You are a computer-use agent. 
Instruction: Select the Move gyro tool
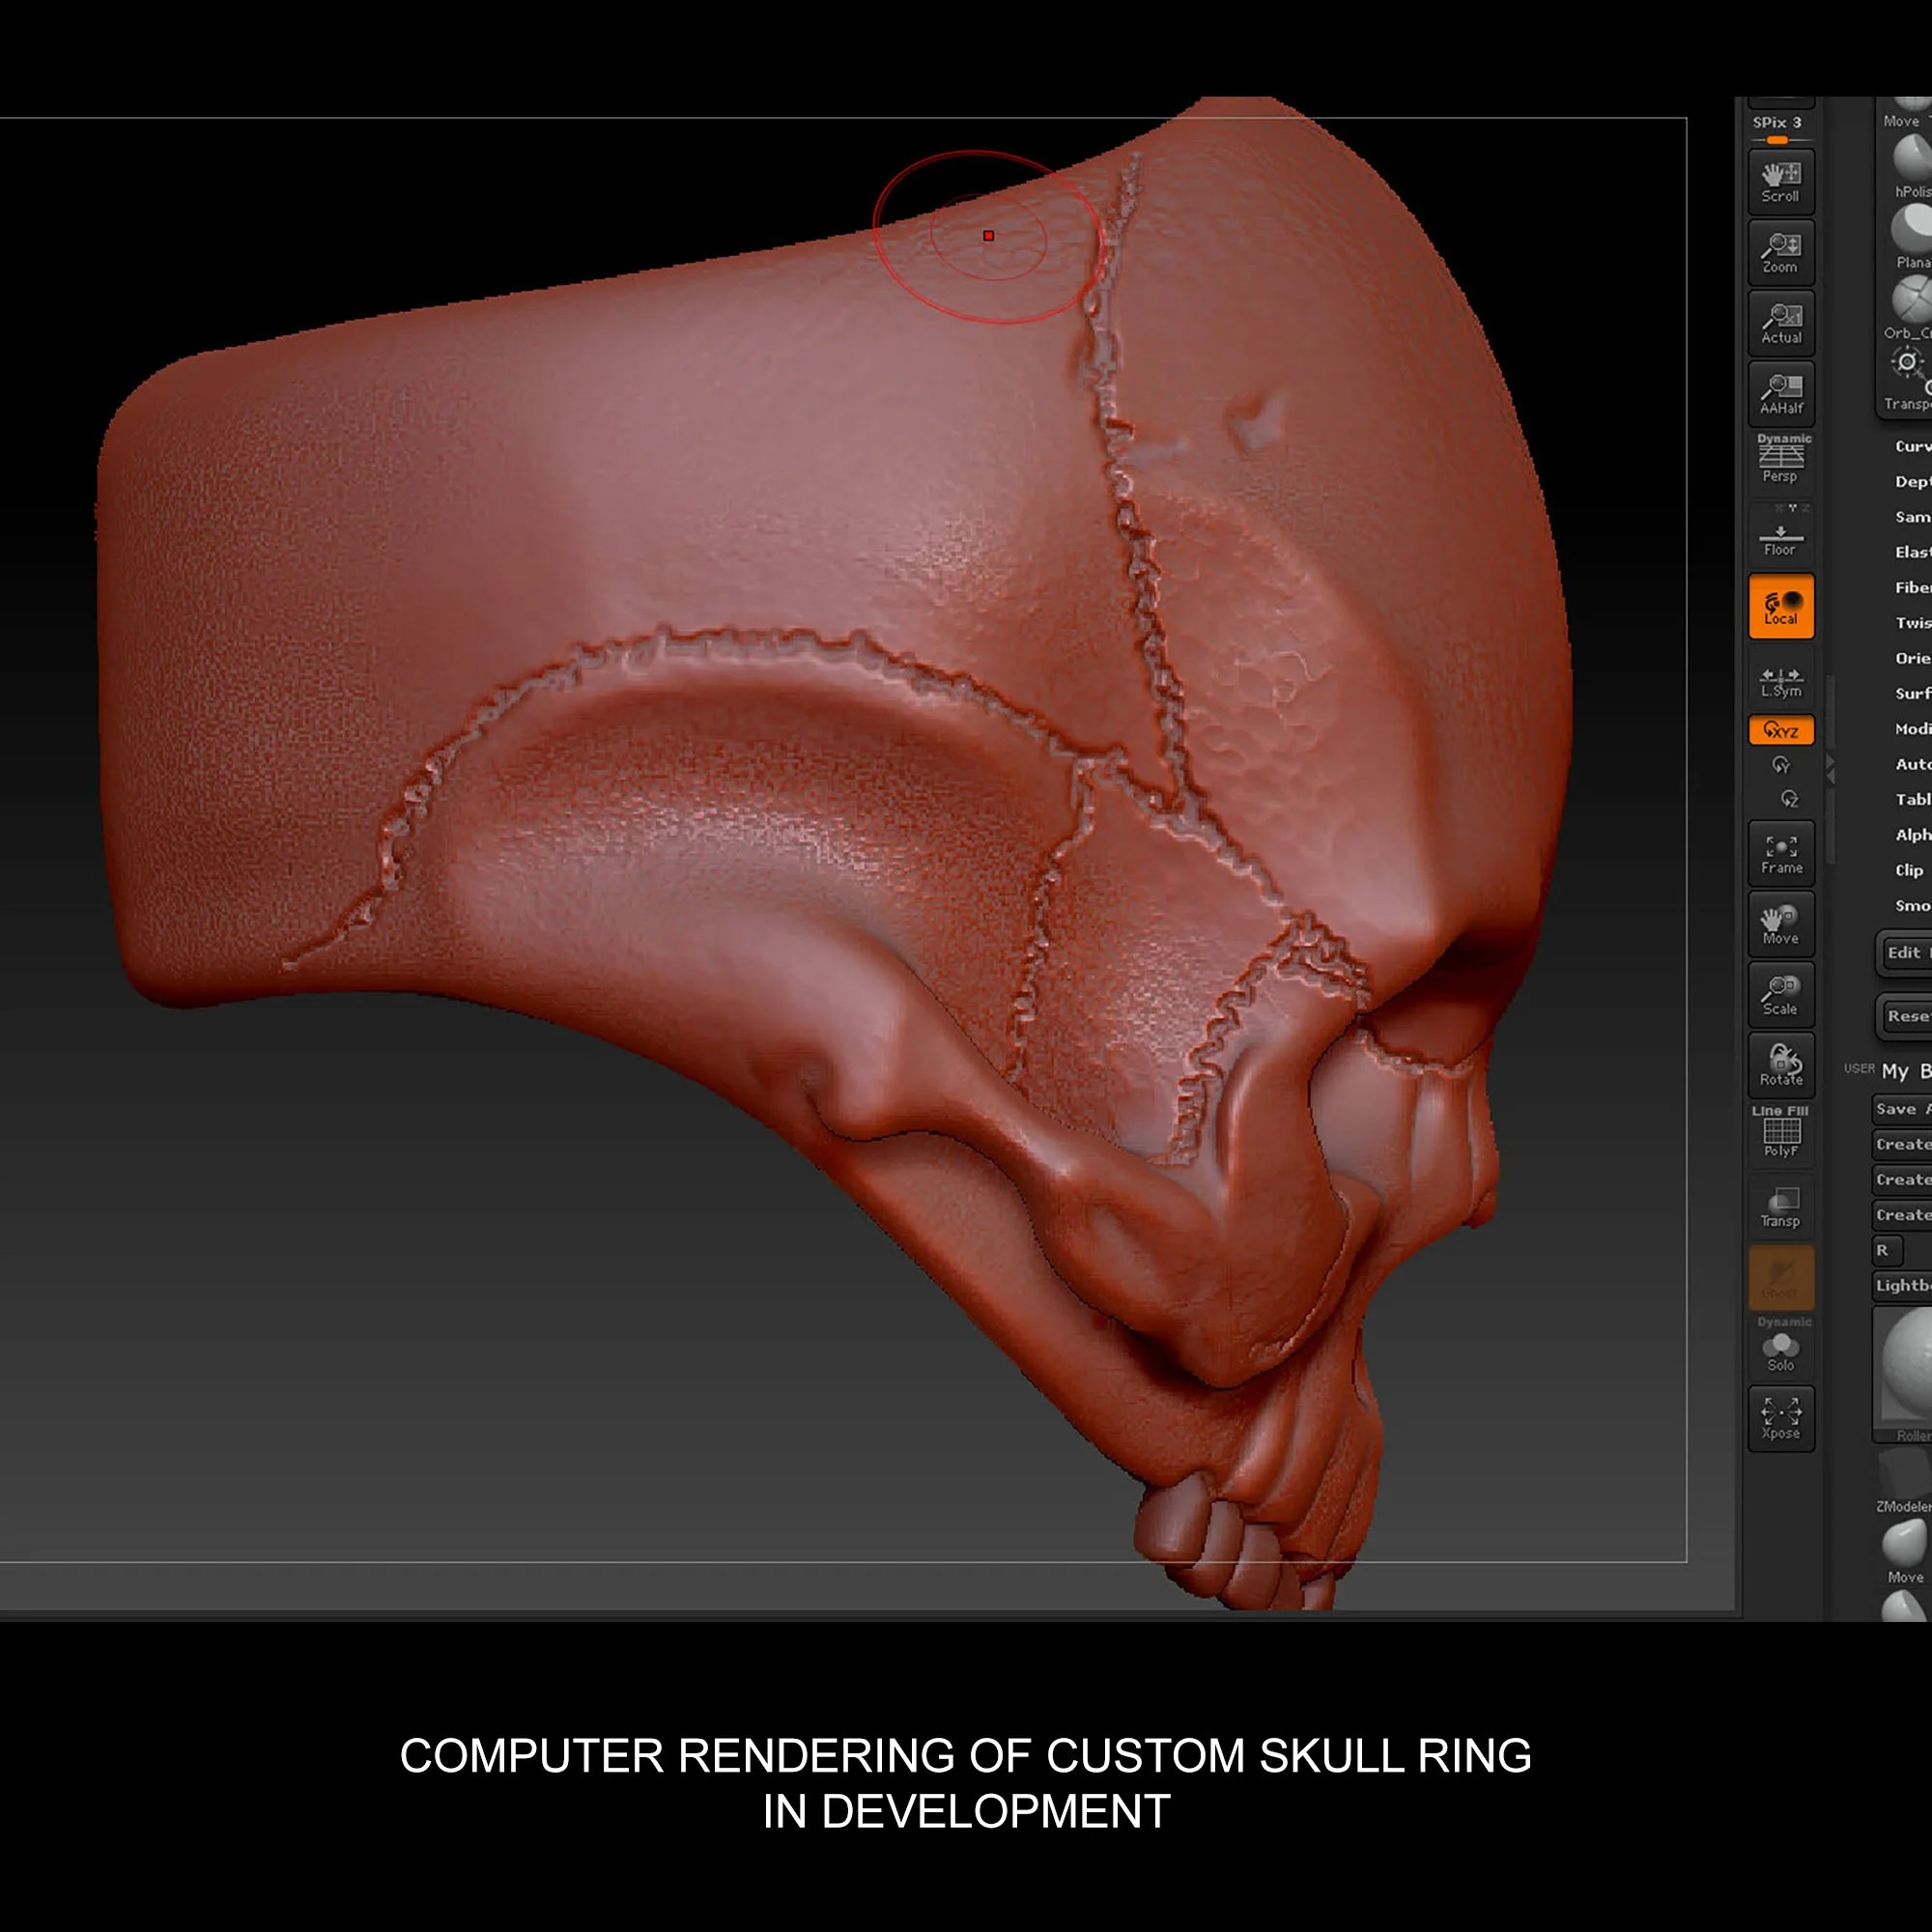[1780, 923]
